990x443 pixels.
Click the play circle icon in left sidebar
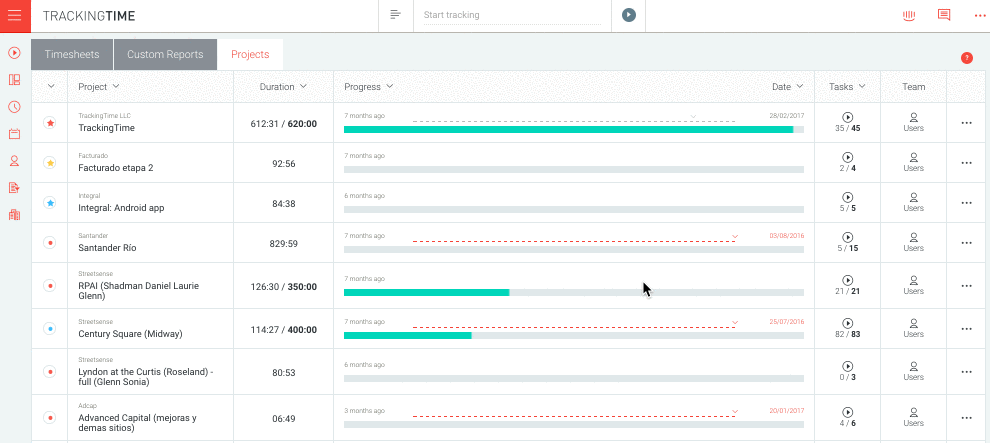pos(14,53)
